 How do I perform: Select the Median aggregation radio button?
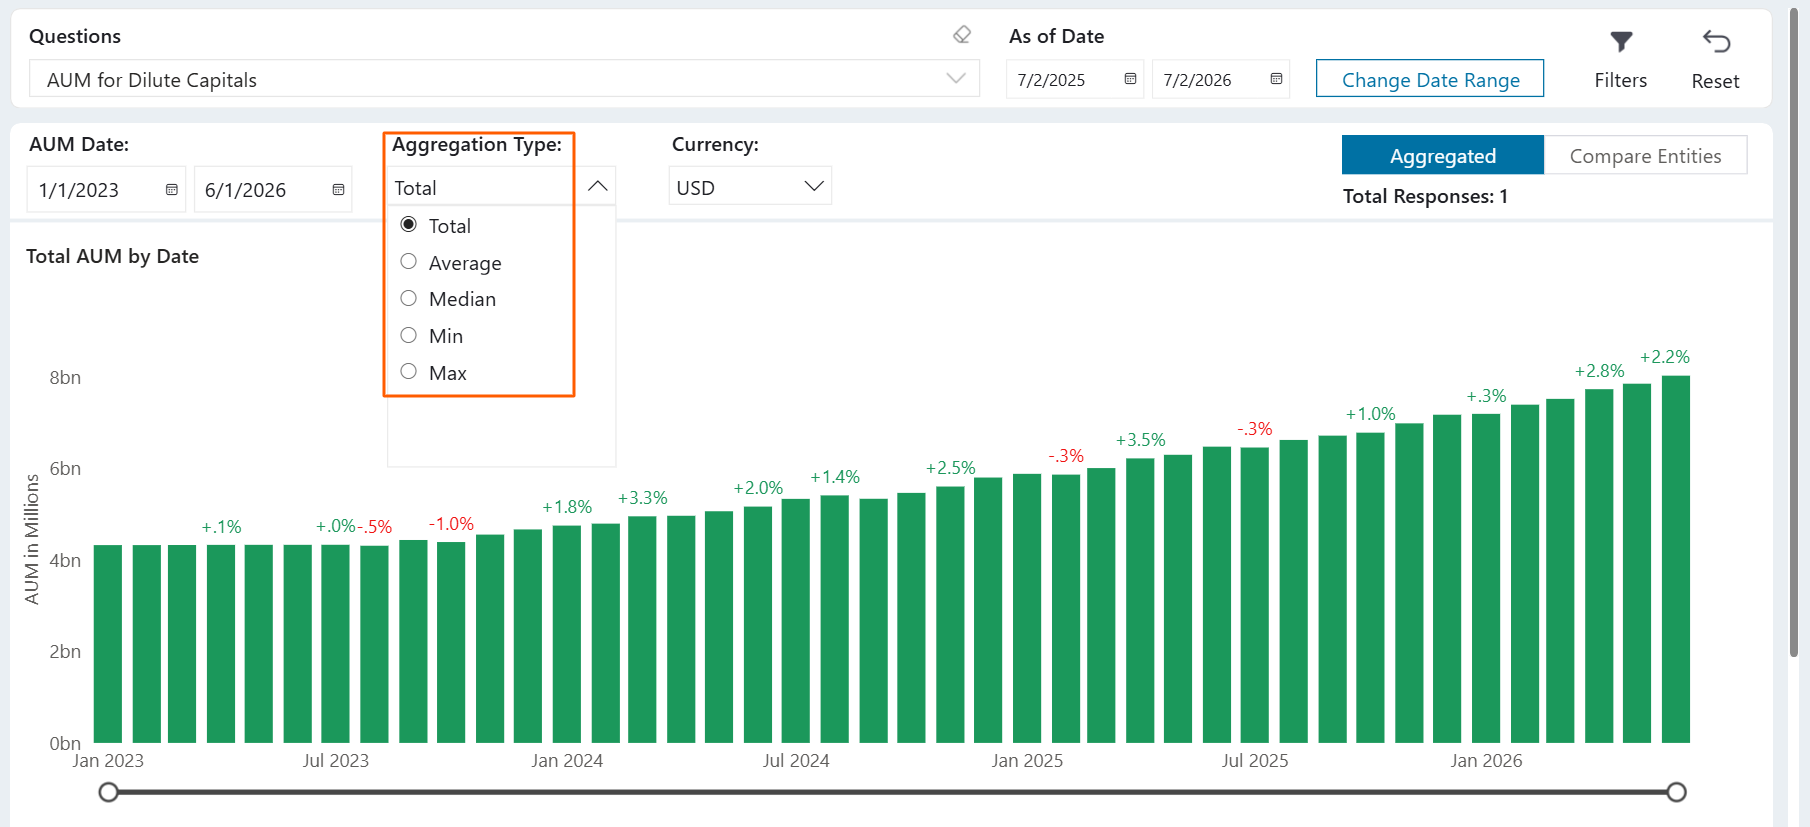pos(408,298)
